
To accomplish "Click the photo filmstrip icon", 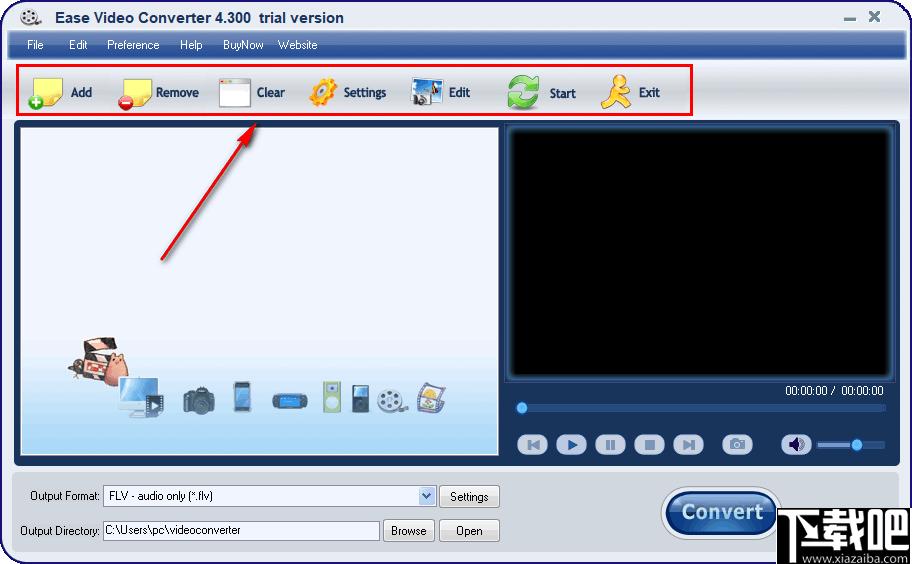I will pyautogui.click(x=431, y=397).
